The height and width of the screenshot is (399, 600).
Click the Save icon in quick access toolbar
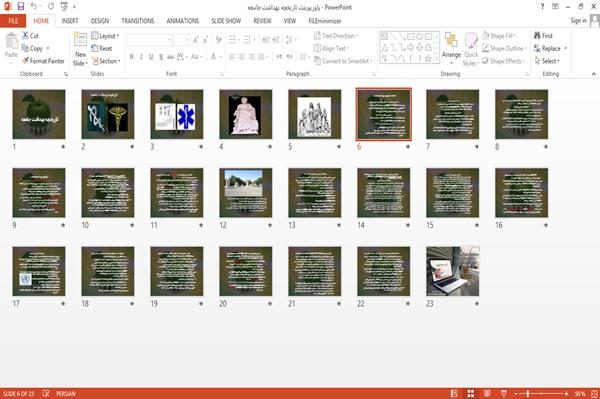pyautogui.click(x=21, y=7)
